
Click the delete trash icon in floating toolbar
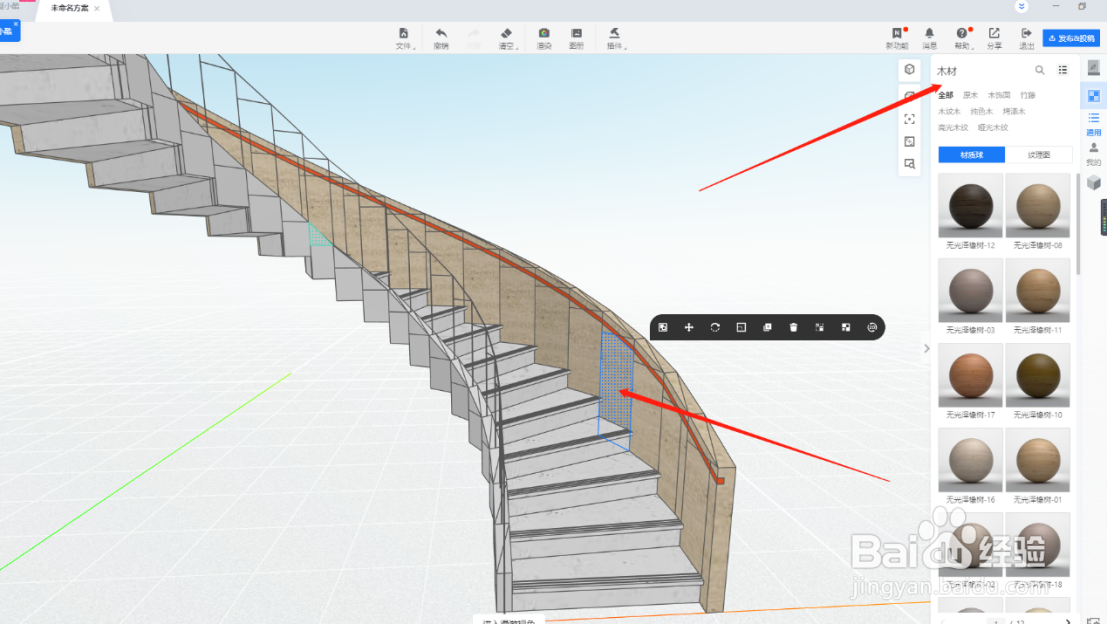click(794, 327)
